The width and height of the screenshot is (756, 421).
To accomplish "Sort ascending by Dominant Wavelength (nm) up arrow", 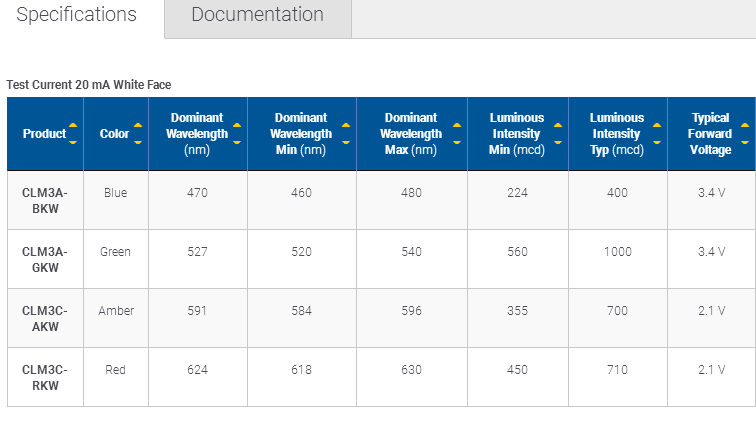I will pos(237,125).
